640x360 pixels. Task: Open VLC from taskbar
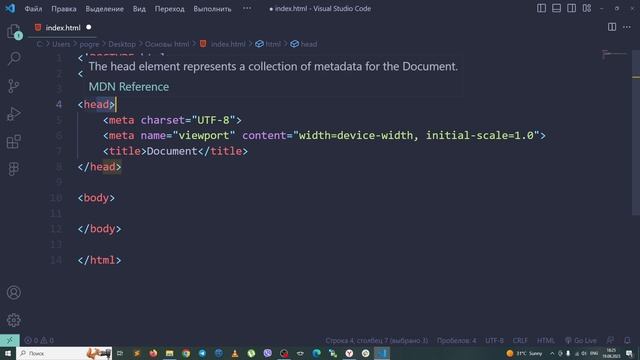(235, 353)
